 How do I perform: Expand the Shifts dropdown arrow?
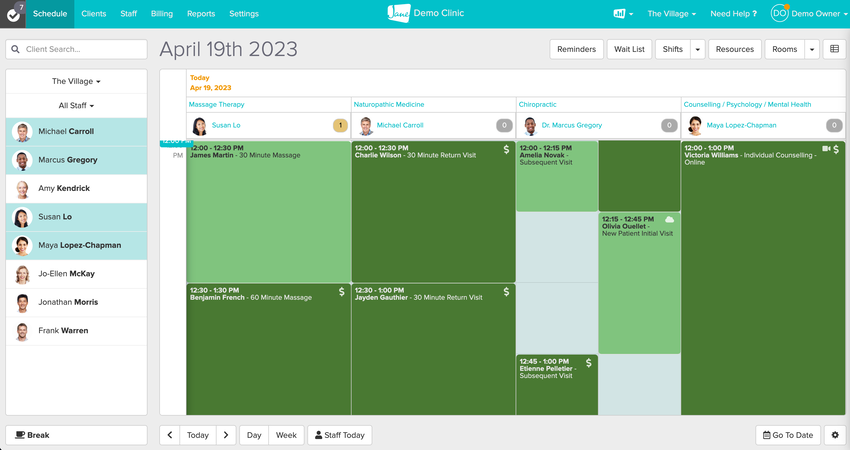point(697,49)
